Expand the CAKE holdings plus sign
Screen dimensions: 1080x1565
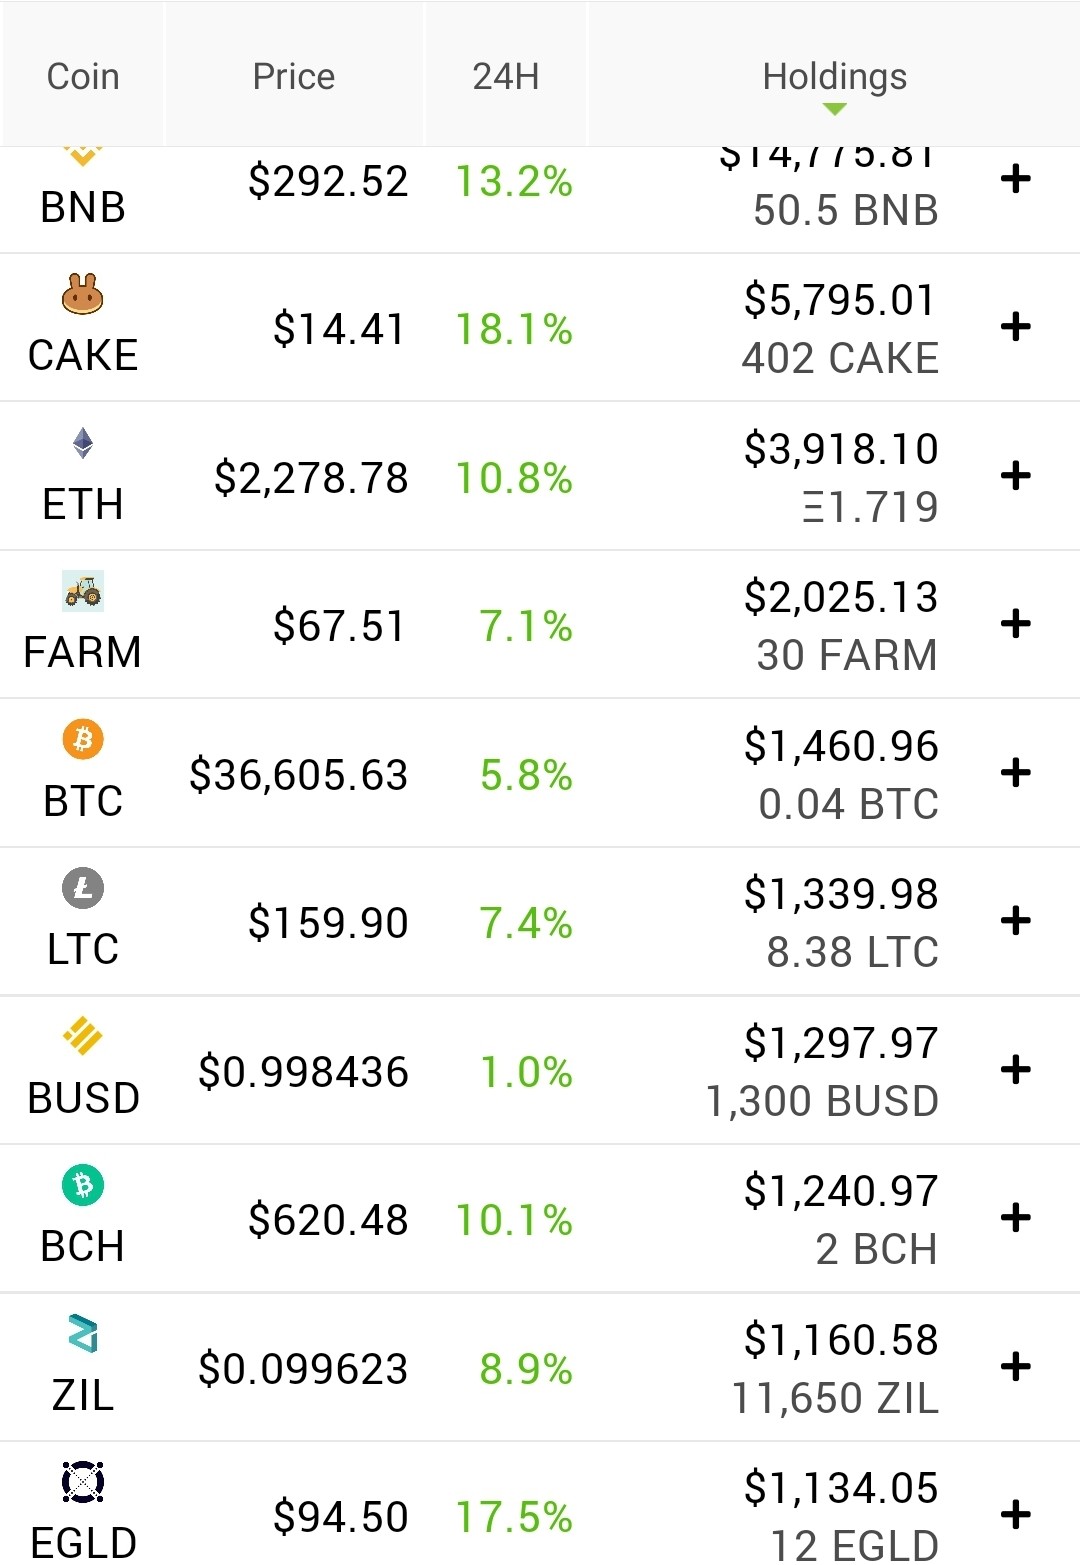[x=1016, y=327]
